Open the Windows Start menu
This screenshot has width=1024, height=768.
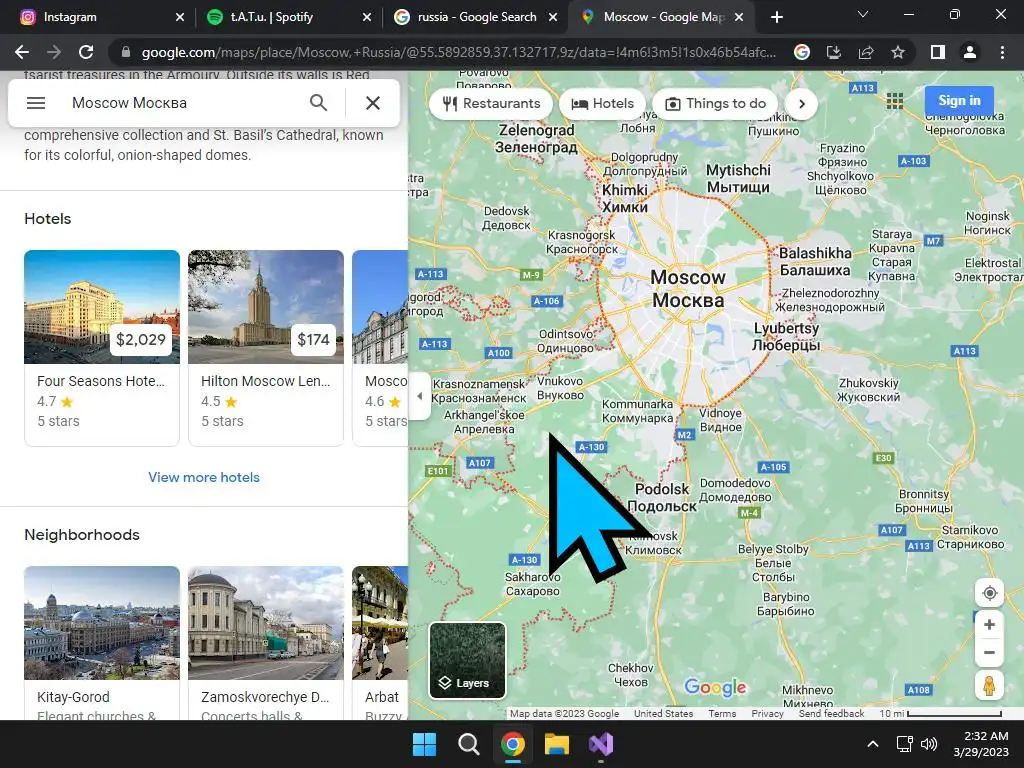[424, 744]
